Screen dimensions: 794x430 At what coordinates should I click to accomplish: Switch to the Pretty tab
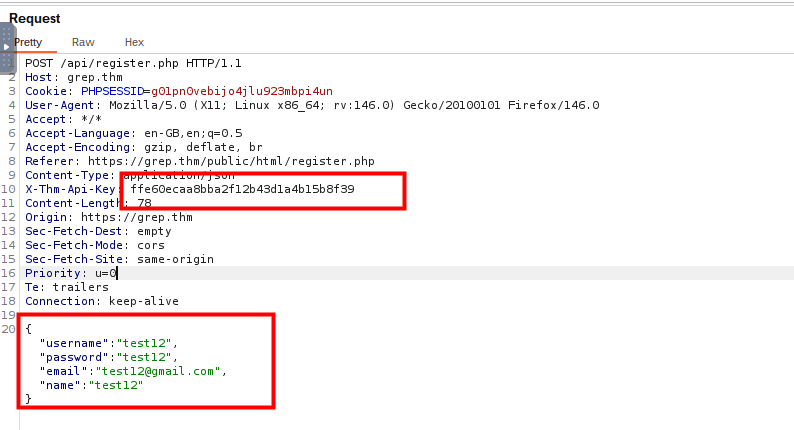[28, 42]
